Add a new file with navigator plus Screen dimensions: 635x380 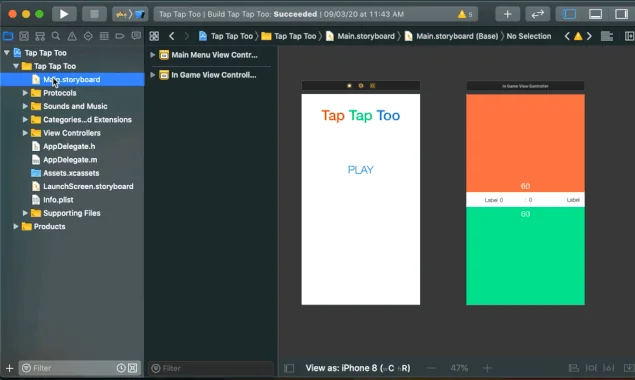point(9,368)
